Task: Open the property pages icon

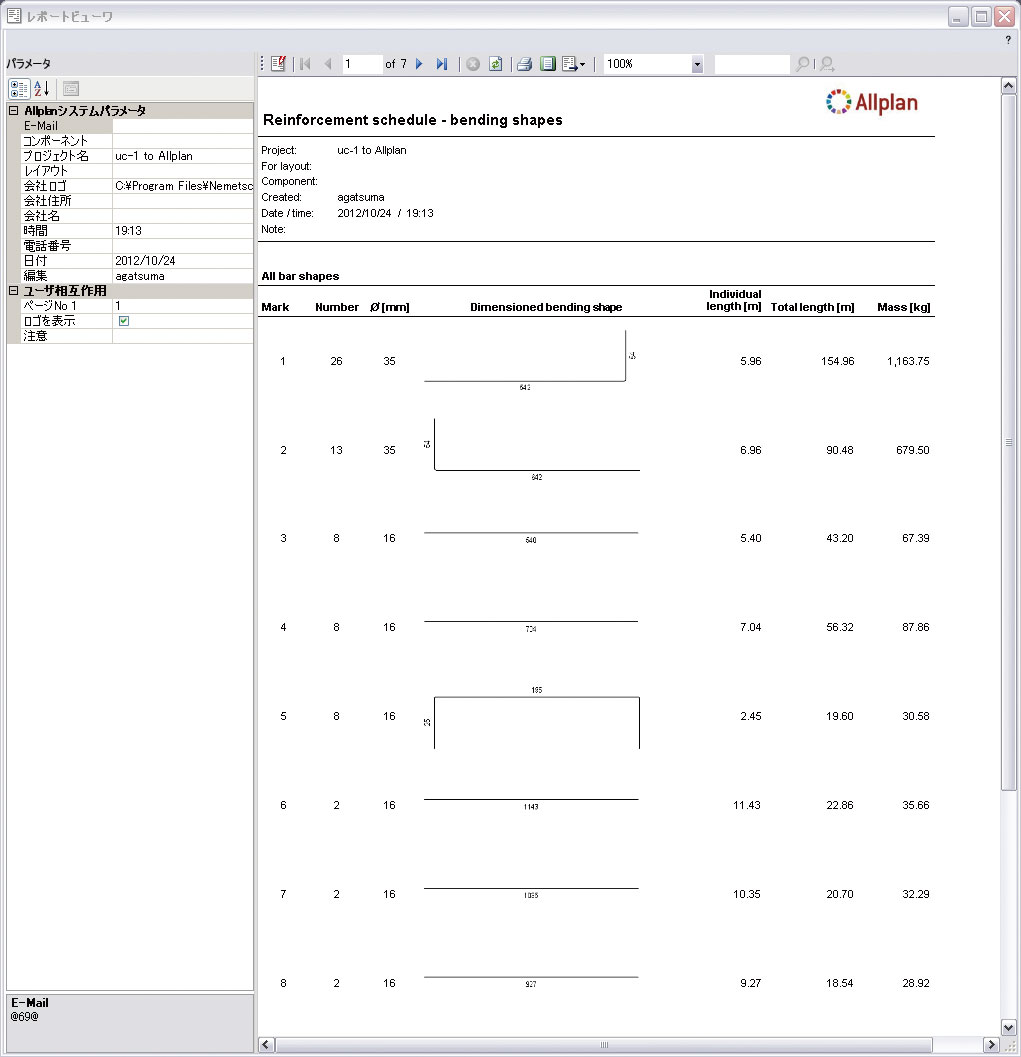Action: (x=71, y=88)
